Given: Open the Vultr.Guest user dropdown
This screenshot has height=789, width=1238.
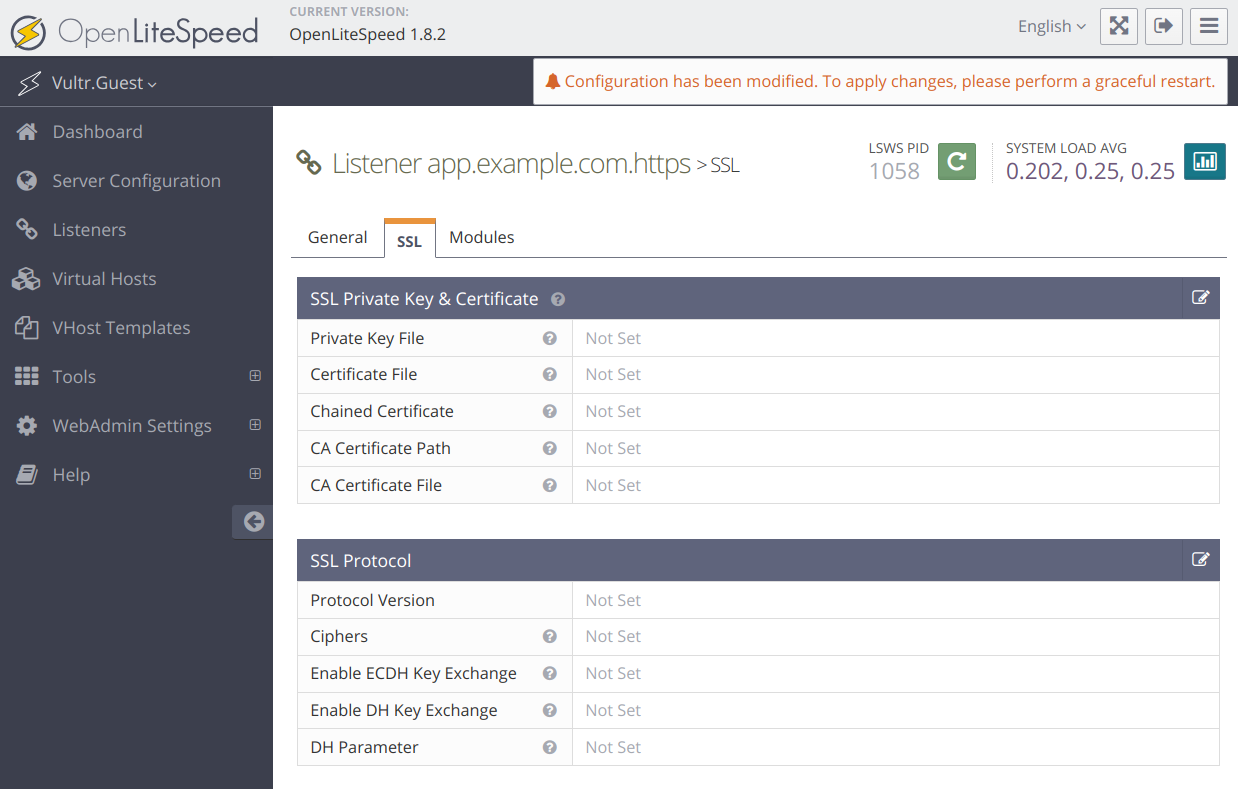Looking at the screenshot, I should [104, 83].
